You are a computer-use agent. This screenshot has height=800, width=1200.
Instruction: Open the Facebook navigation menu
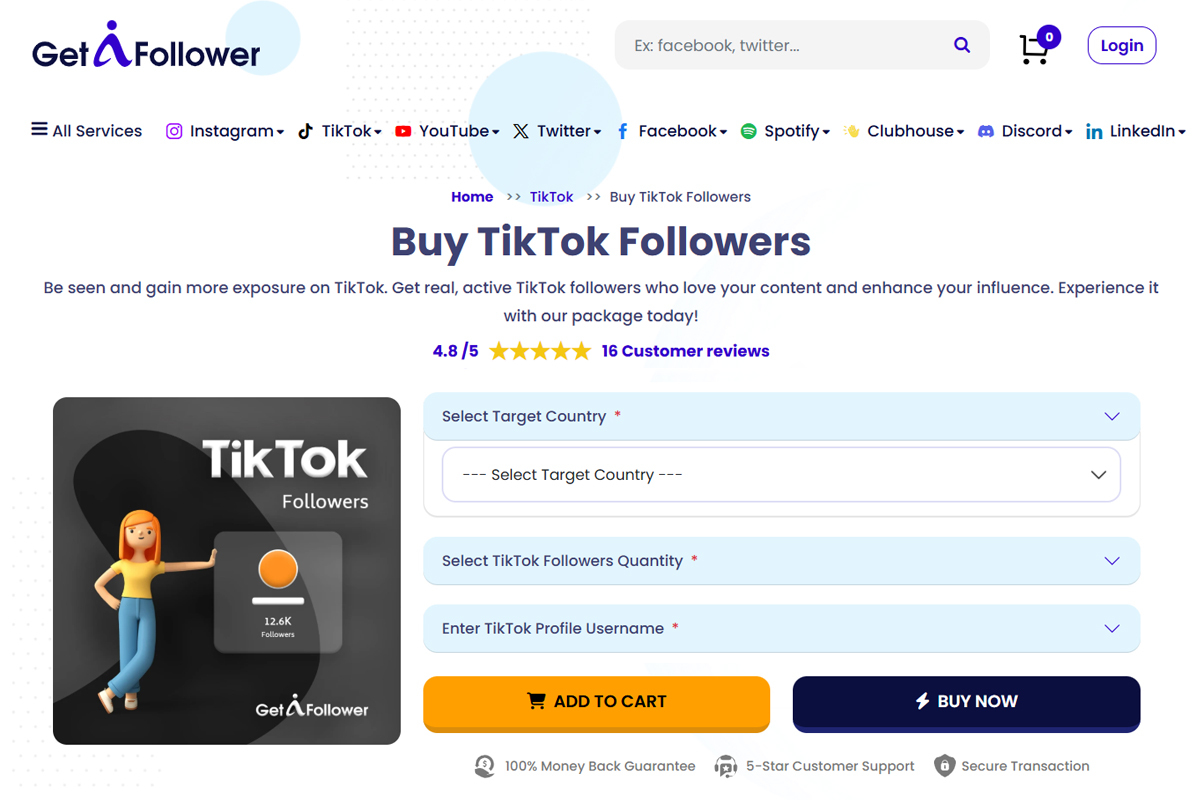click(x=671, y=131)
